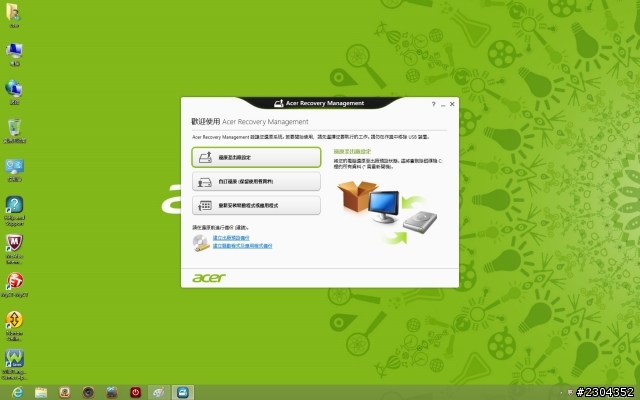This screenshot has height=400, width=640.
Task: Select the Computer desktop icon
Action: [x=14, y=54]
